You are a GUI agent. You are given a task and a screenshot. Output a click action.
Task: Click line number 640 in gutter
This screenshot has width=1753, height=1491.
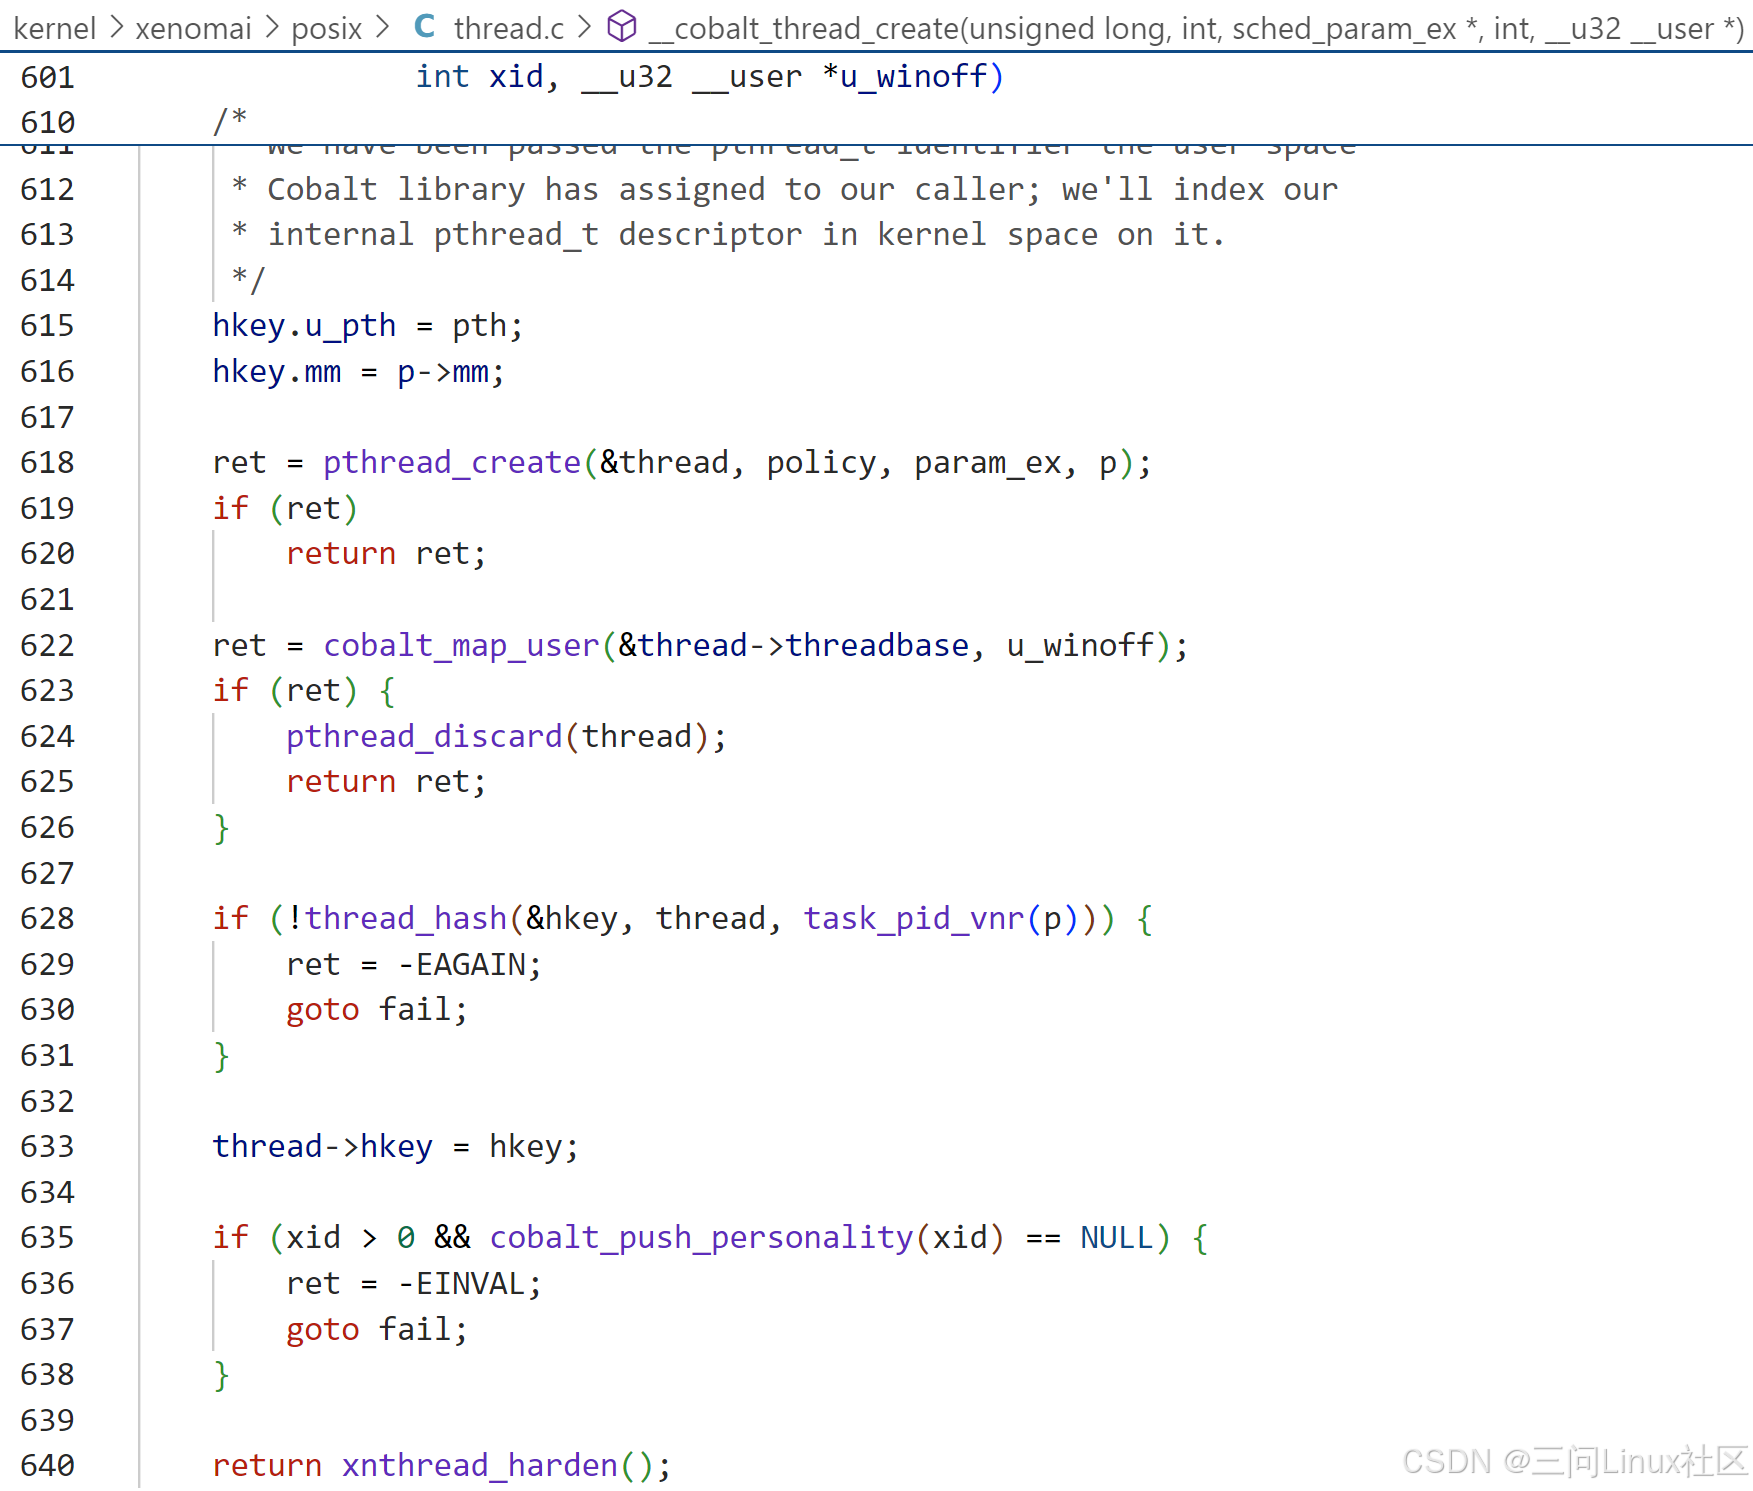pyautogui.click(x=47, y=1465)
